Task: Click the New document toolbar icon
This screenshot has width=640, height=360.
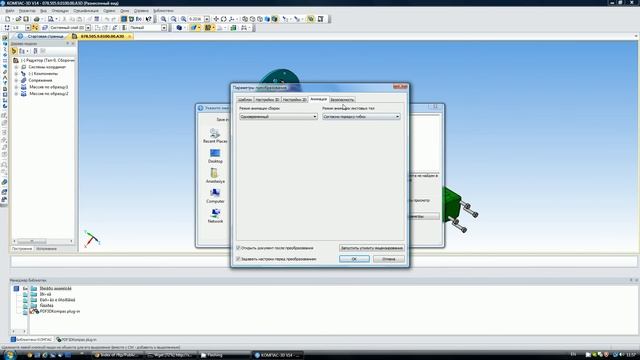Action: coord(7,19)
